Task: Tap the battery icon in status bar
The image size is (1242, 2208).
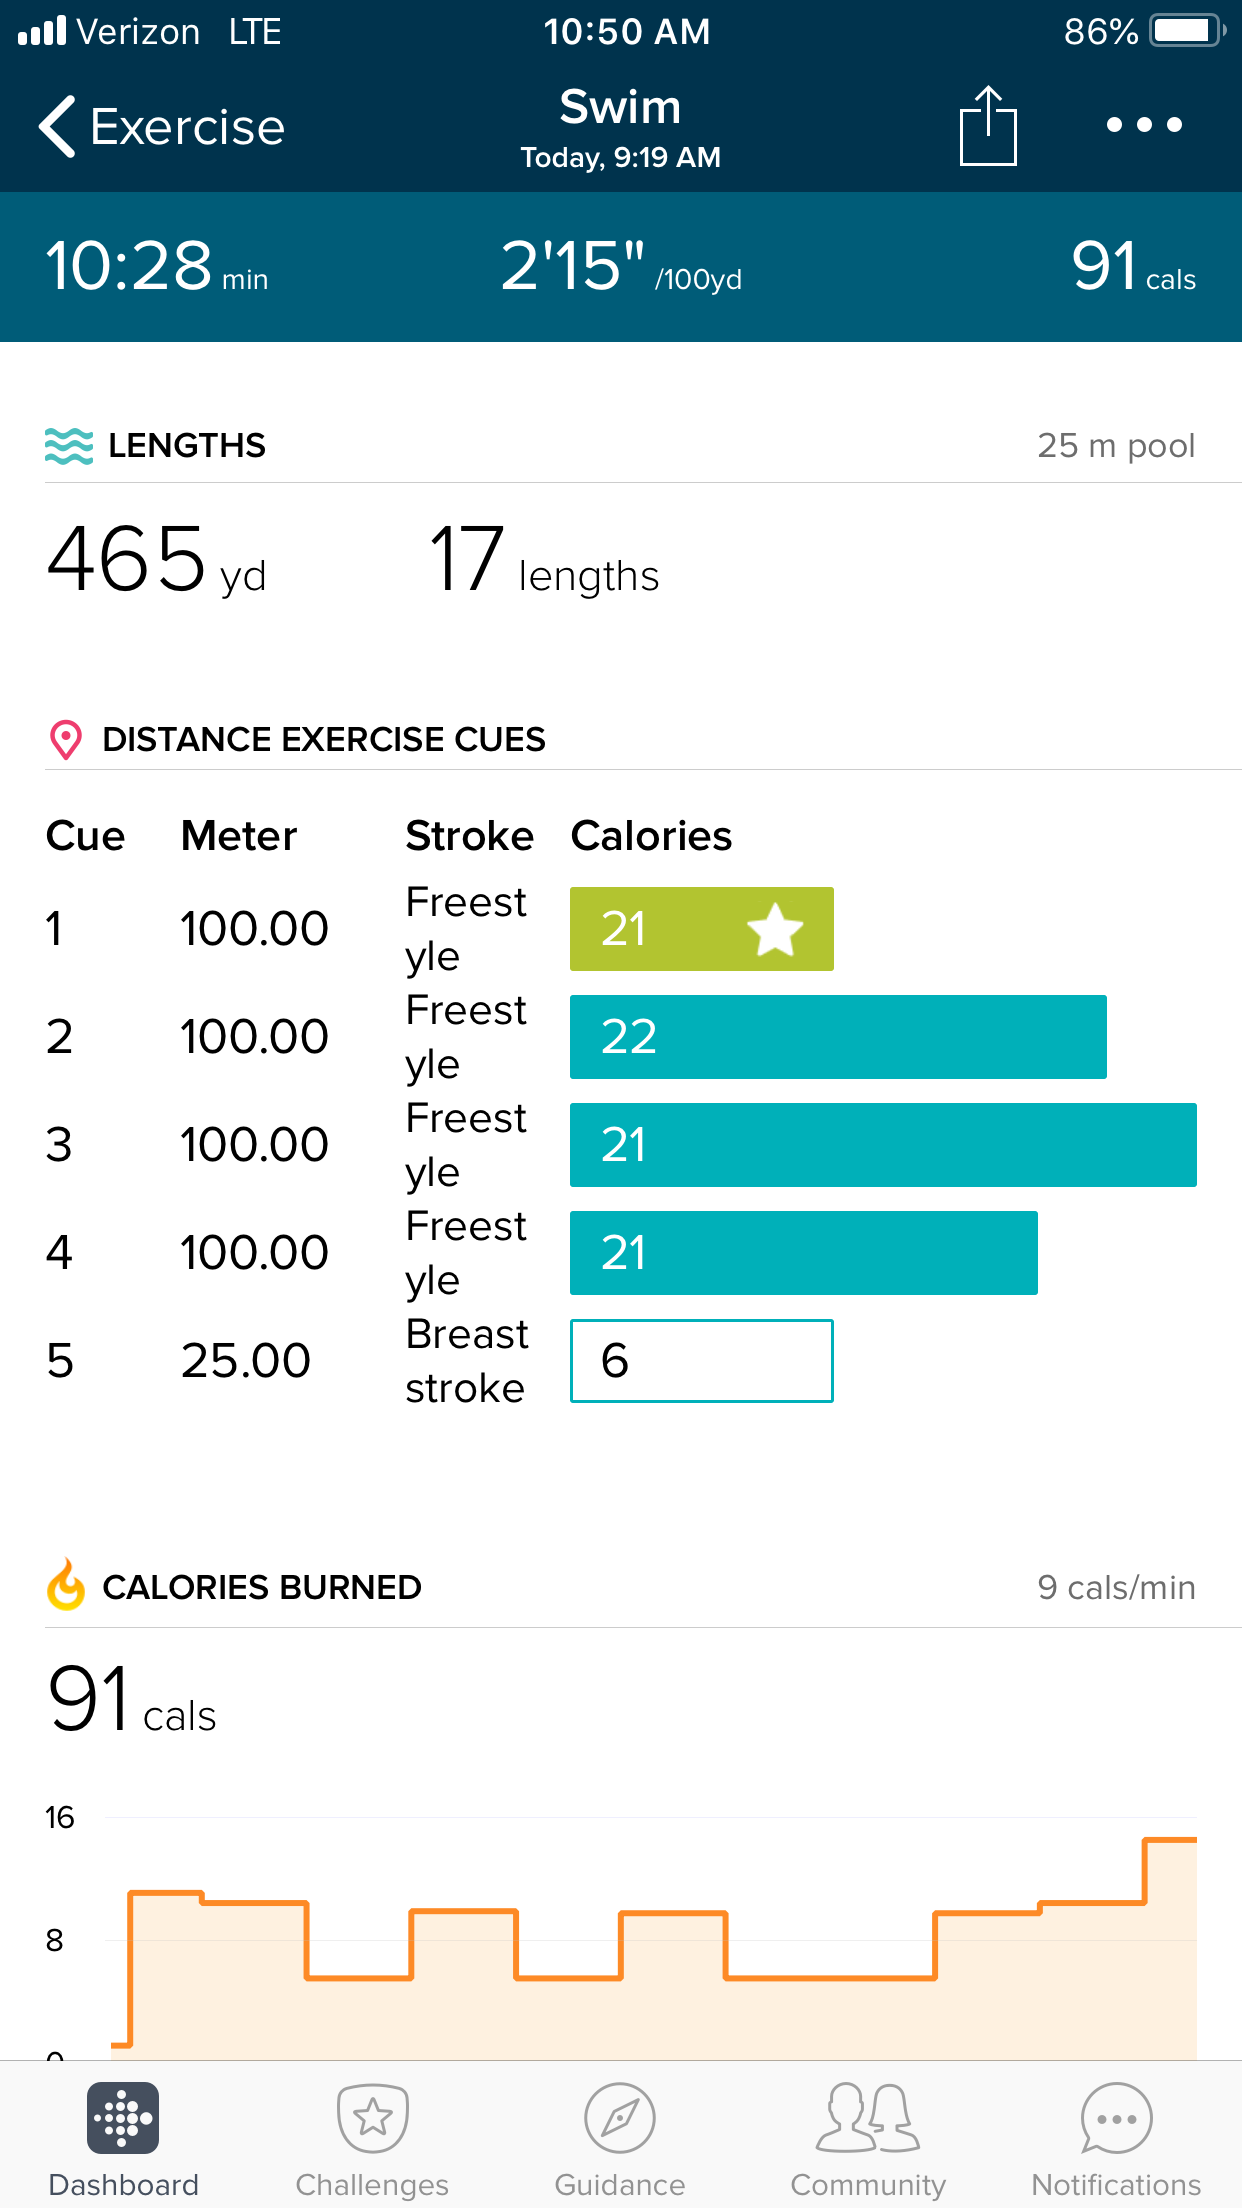Action: pyautogui.click(x=1186, y=31)
